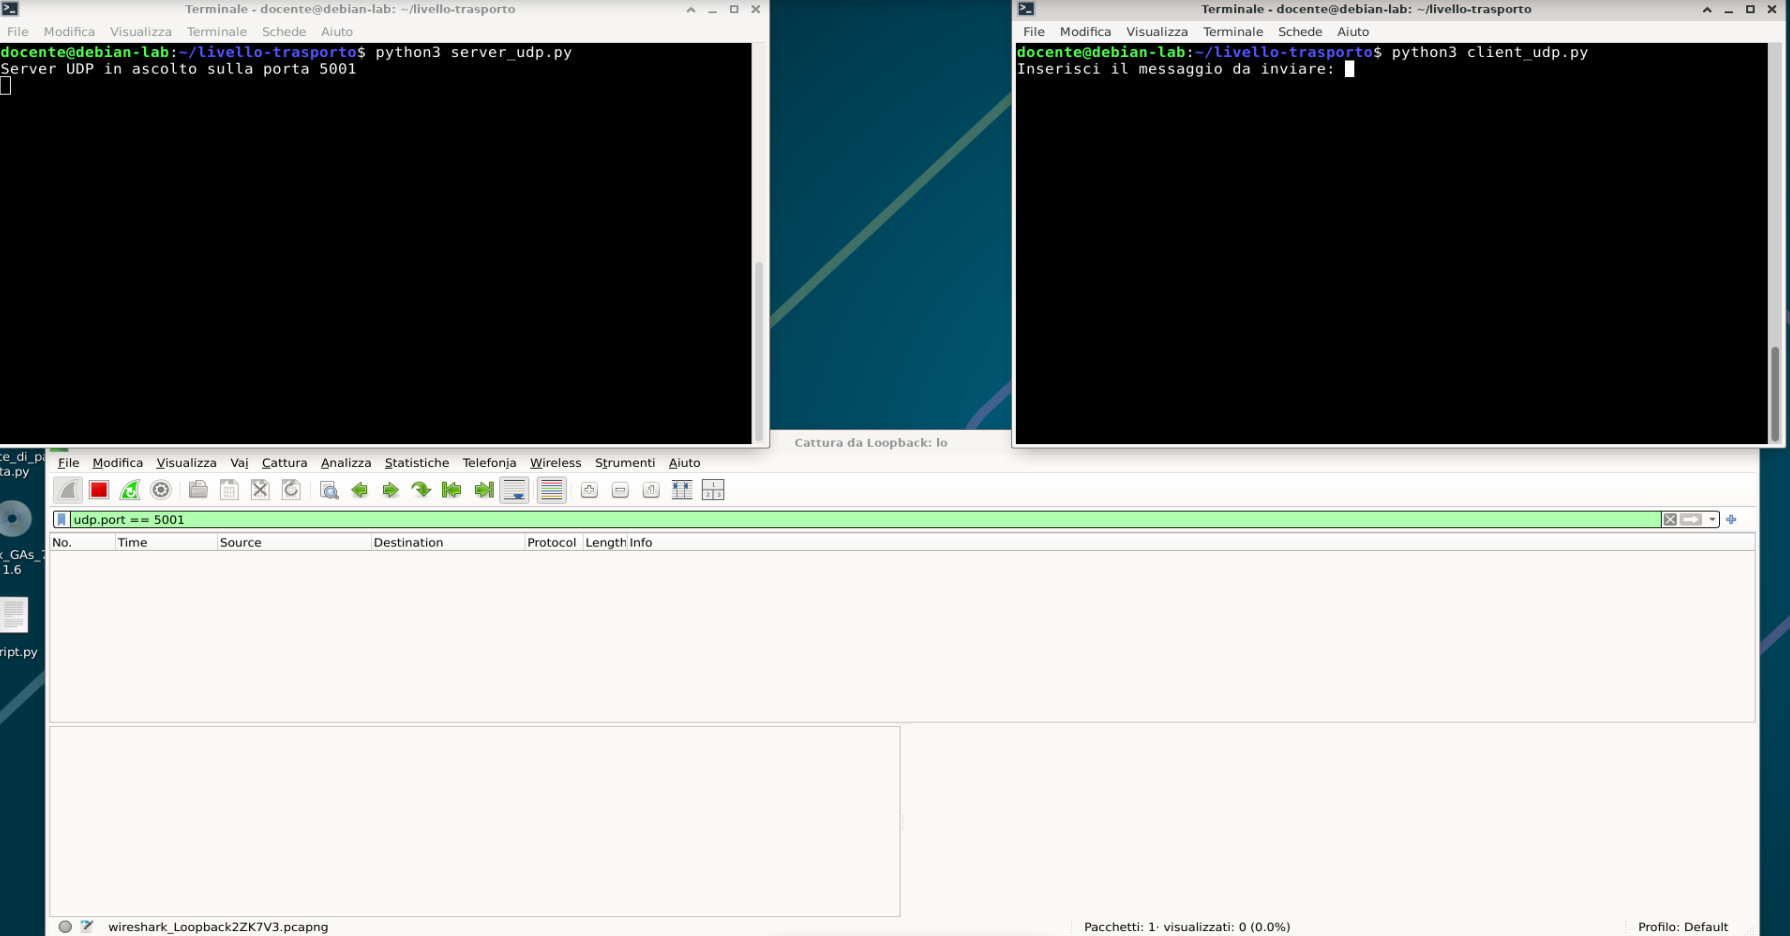The image size is (1790, 936).
Task: Click the udp.port == 5001 filter field
Action: pos(865,520)
